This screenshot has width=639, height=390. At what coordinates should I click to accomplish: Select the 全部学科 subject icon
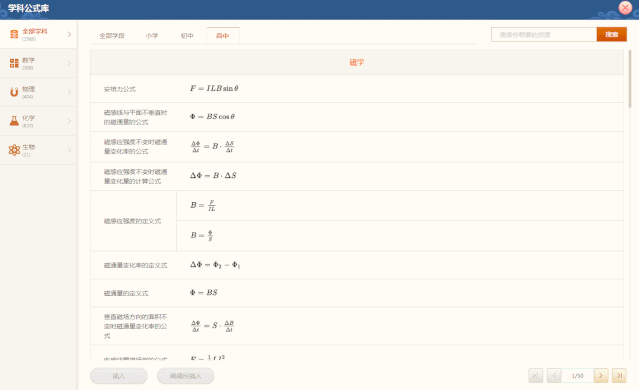pyautogui.click(x=14, y=34)
